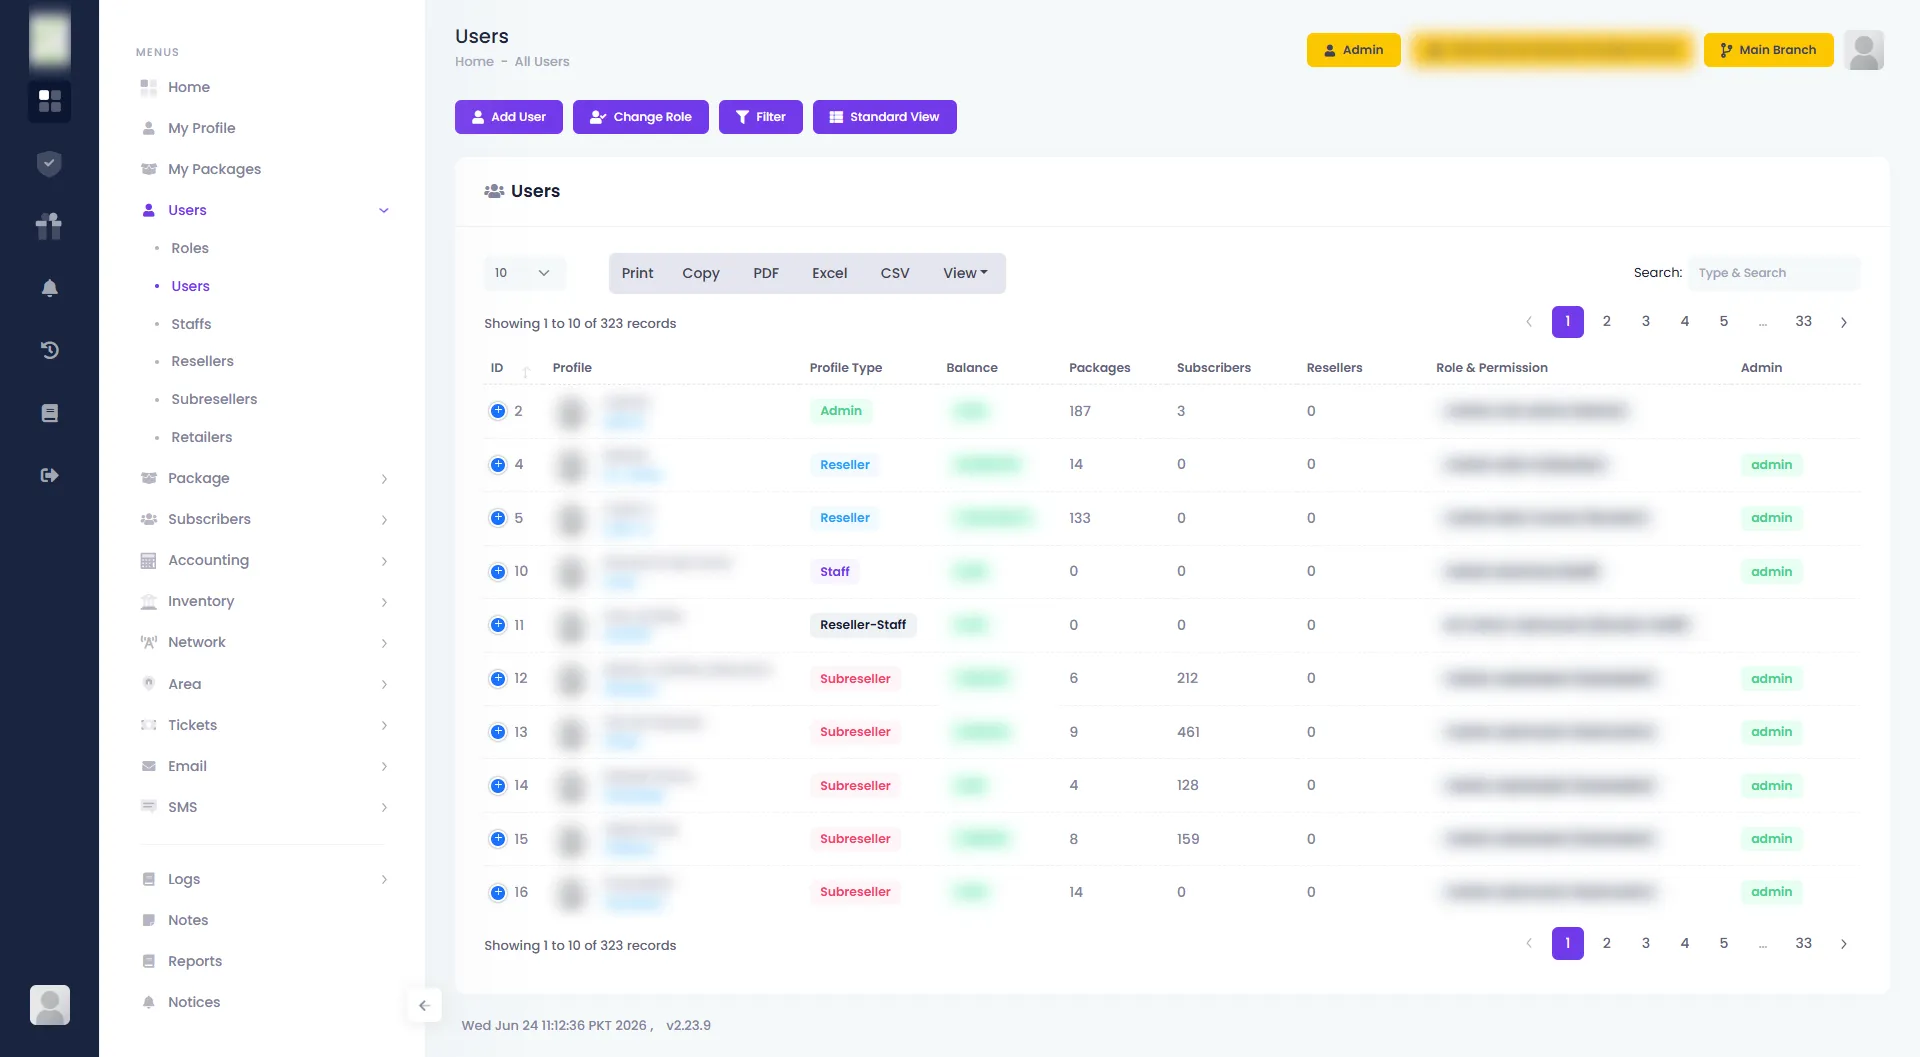The image size is (1920, 1057).
Task: Export table as CSV
Action: pos(895,273)
